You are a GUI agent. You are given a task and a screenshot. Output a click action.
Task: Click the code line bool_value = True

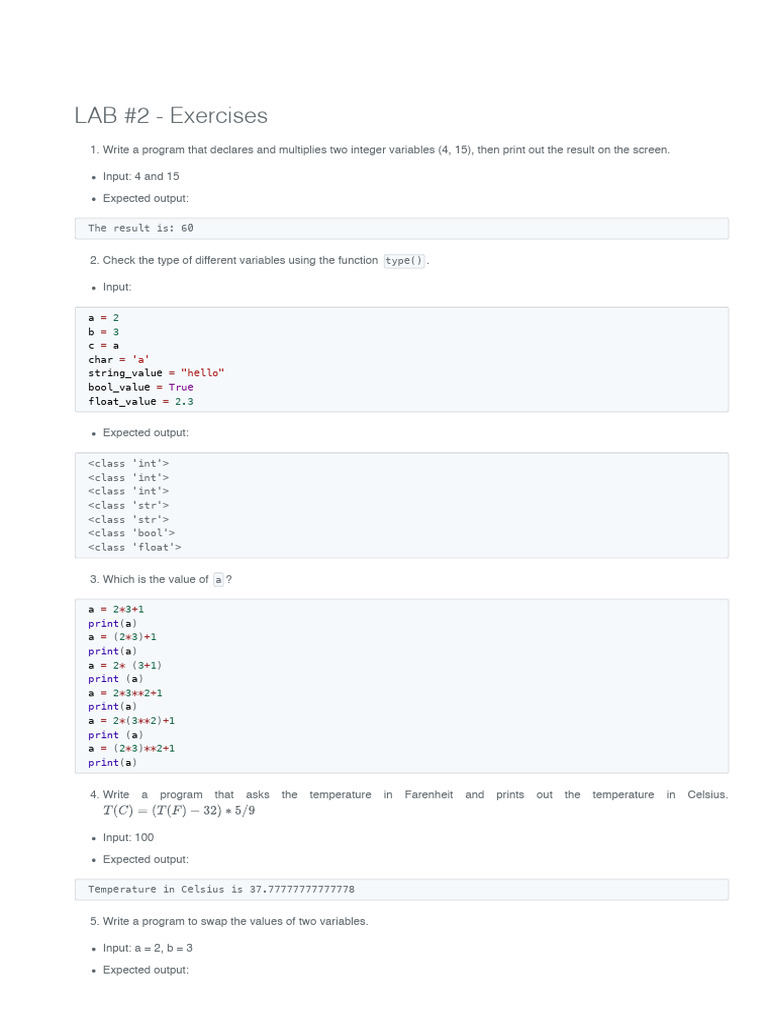click(141, 387)
